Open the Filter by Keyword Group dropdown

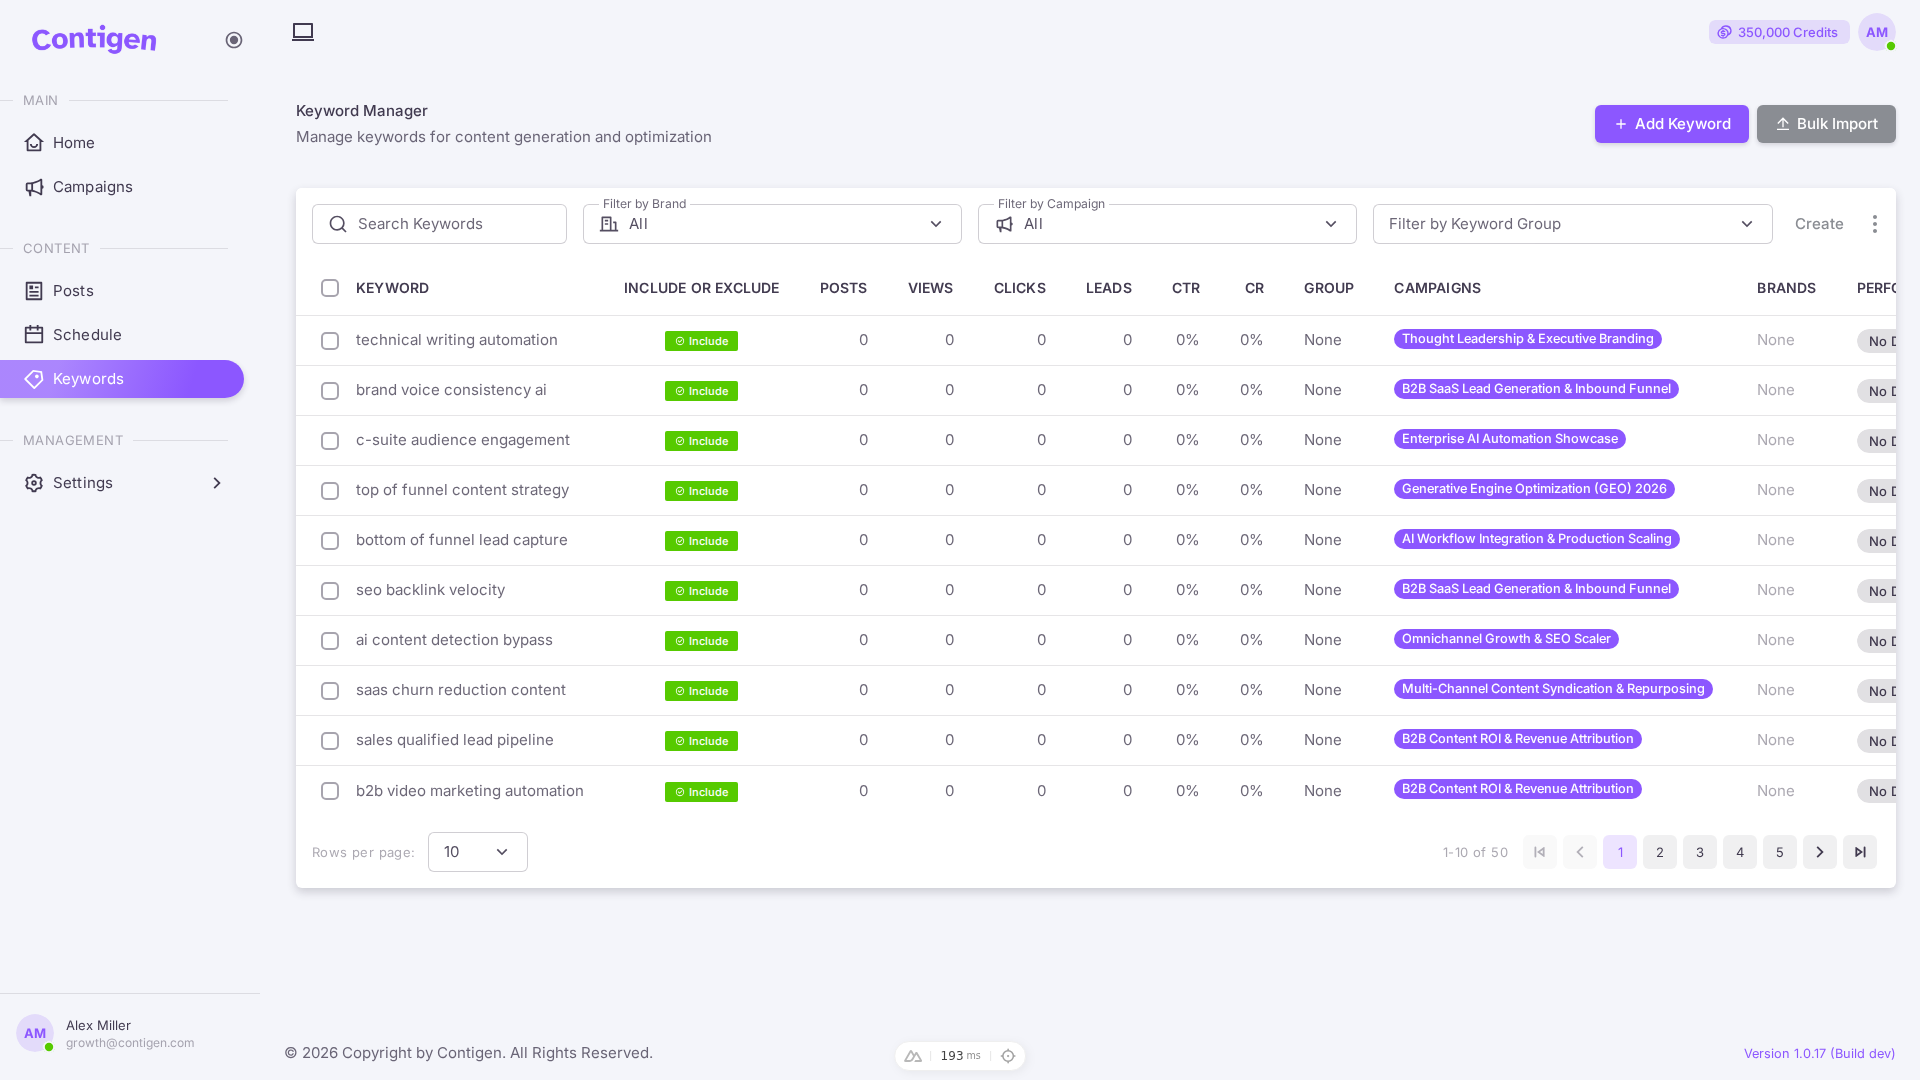(1572, 224)
